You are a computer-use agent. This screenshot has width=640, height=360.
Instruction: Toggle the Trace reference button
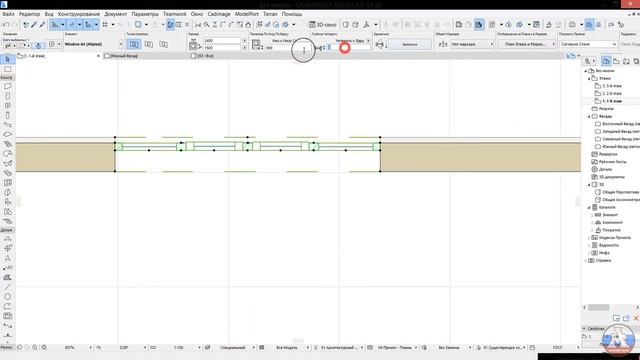[x=138, y=25]
